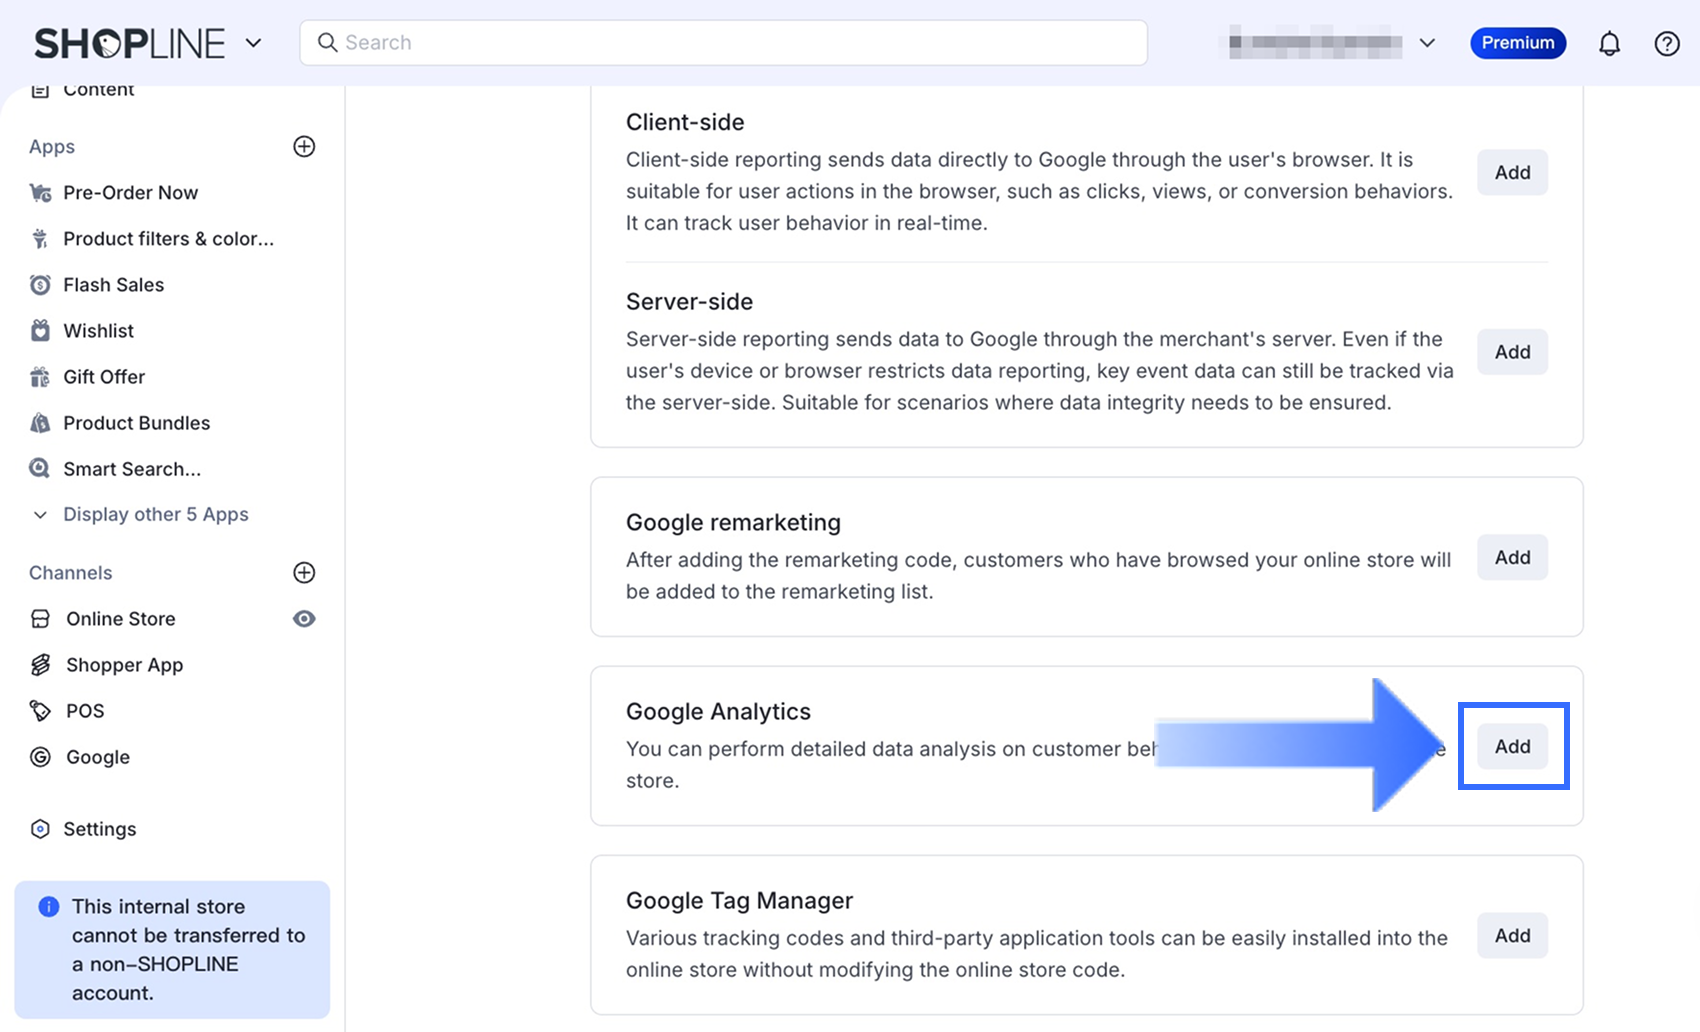Add a new app with plus icon
The width and height of the screenshot is (1700, 1032).
point(304,146)
